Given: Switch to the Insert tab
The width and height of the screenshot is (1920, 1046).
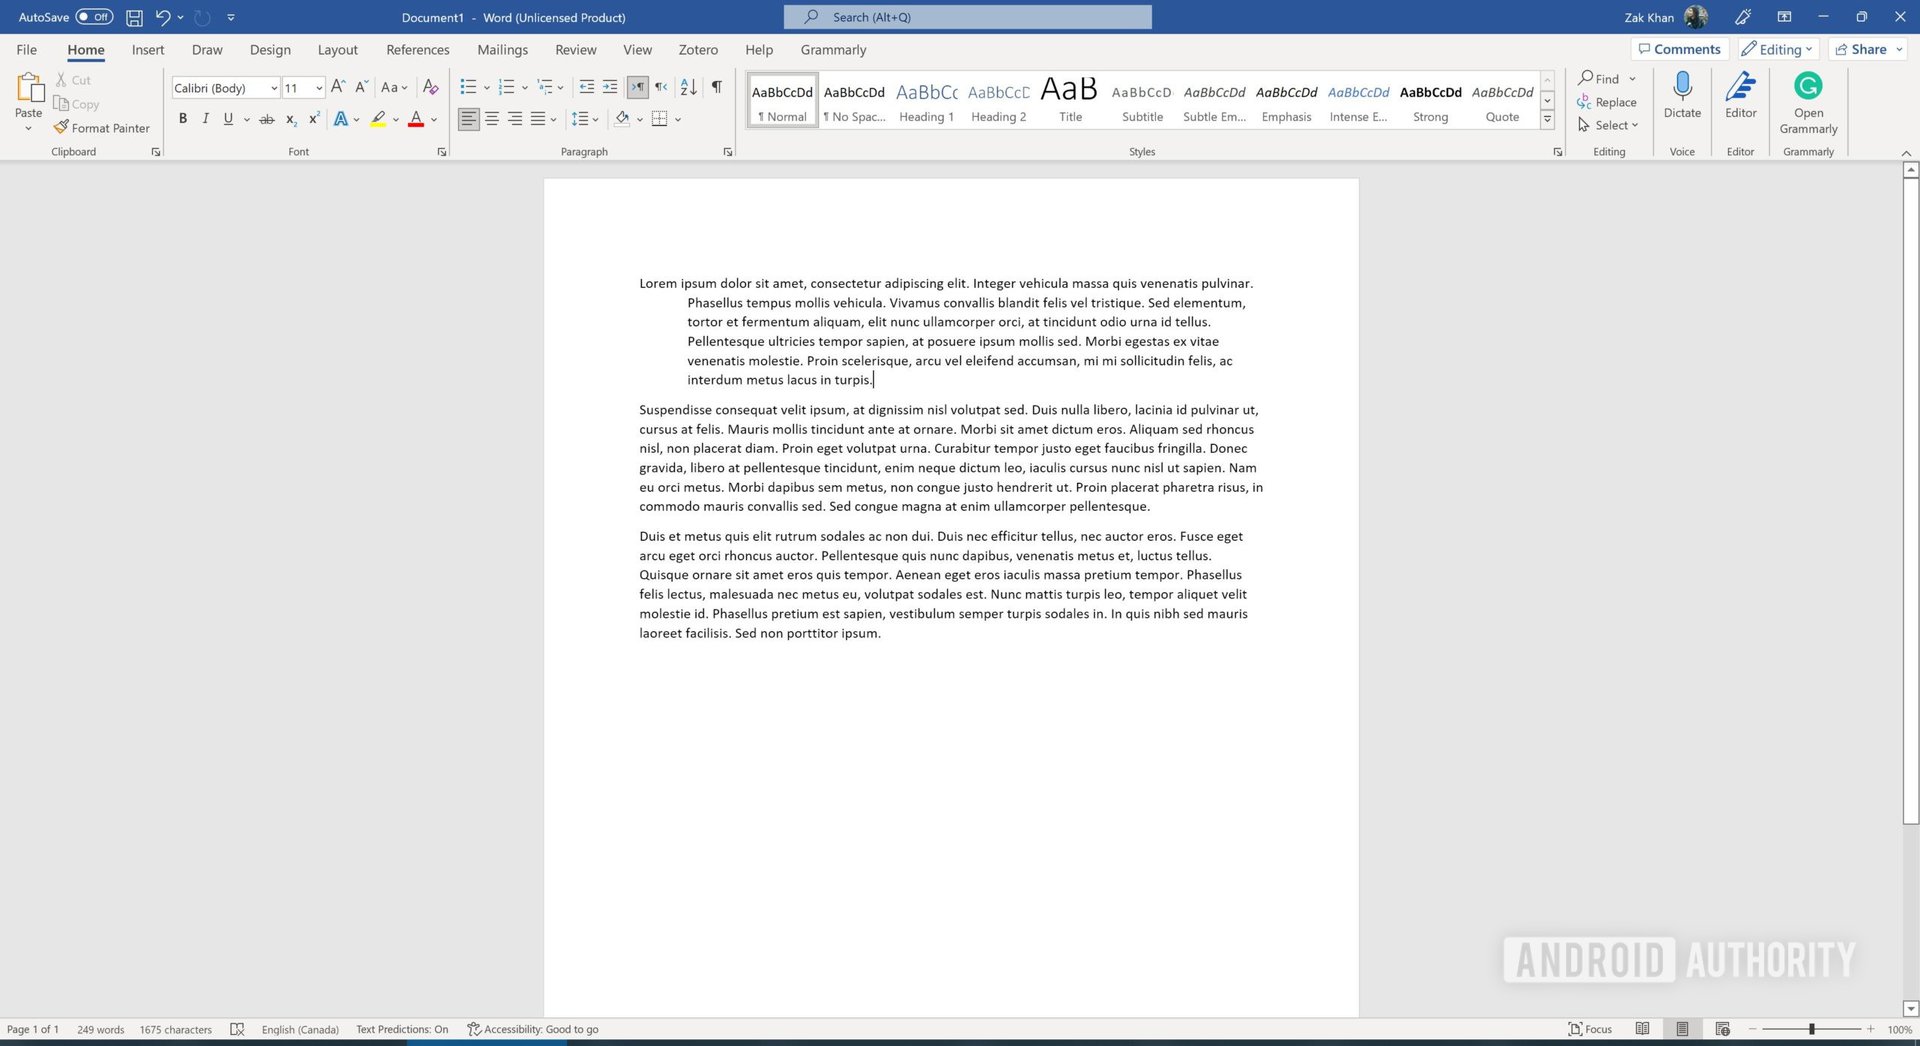Looking at the screenshot, I should (148, 50).
